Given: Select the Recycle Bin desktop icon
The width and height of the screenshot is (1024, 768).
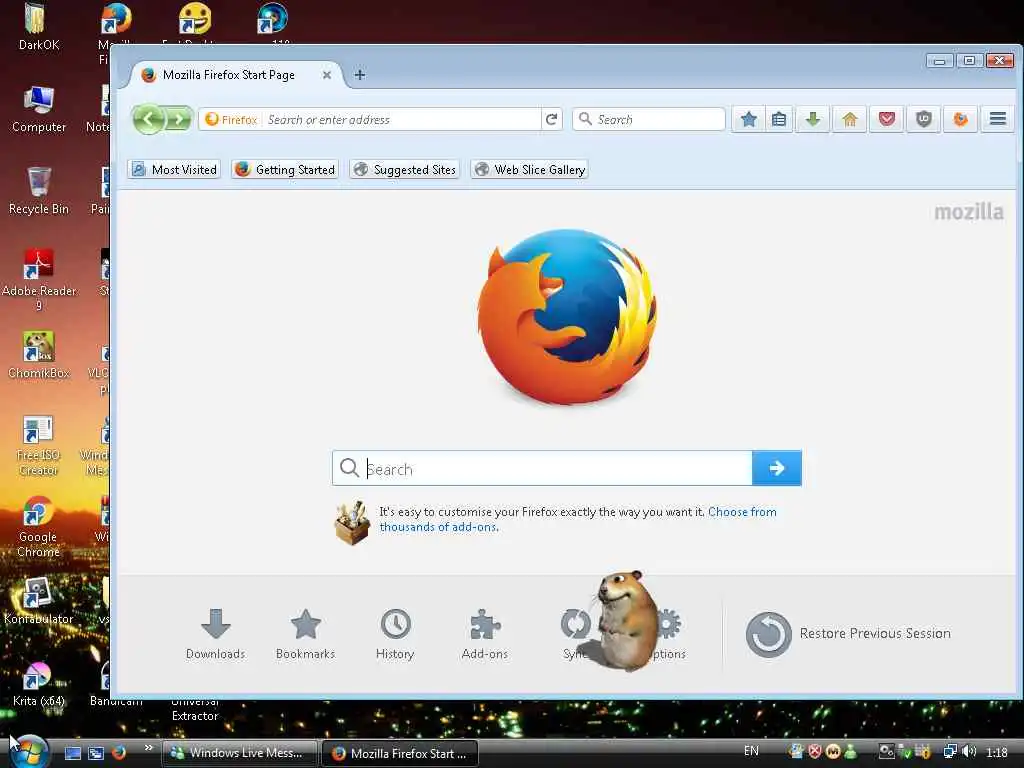Looking at the screenshot, I should coord(39,191).
